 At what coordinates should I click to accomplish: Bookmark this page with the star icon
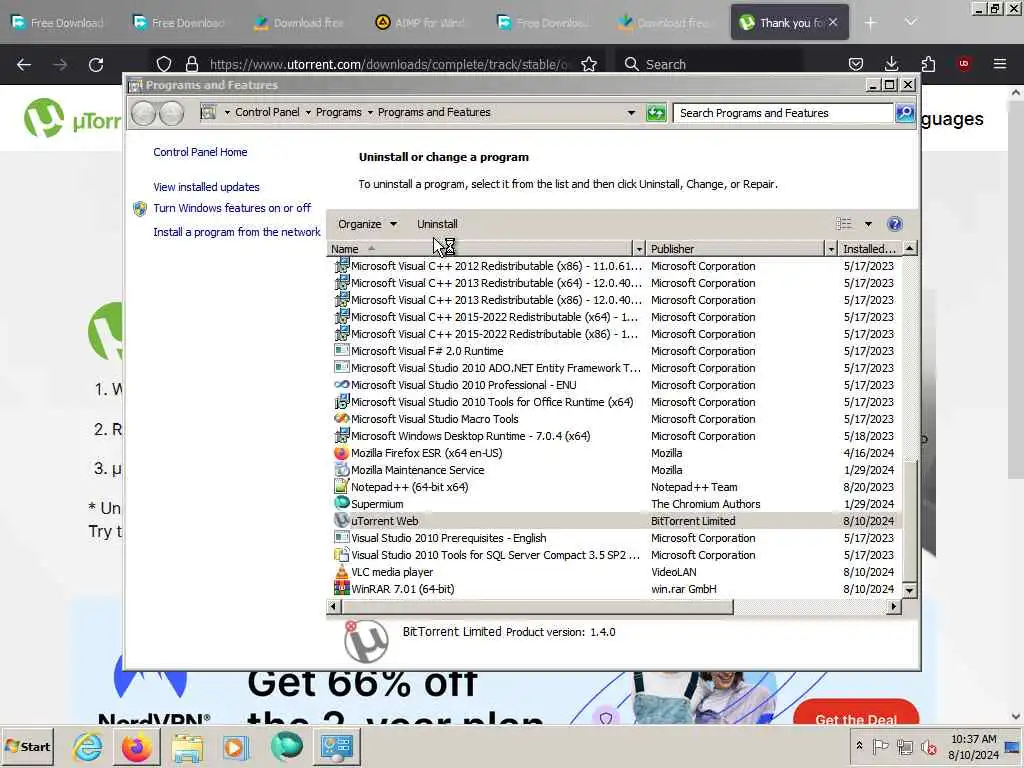(589, 64)
